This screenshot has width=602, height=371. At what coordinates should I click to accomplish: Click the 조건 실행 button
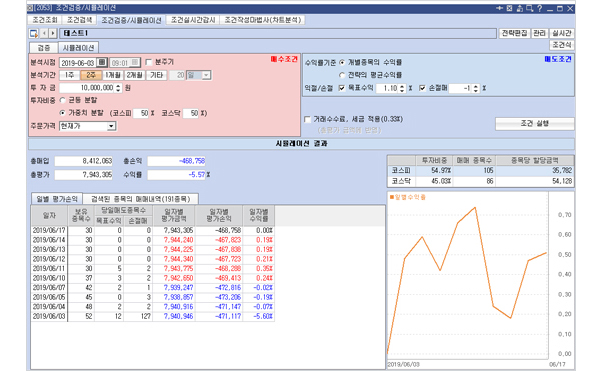click(534, 124)
